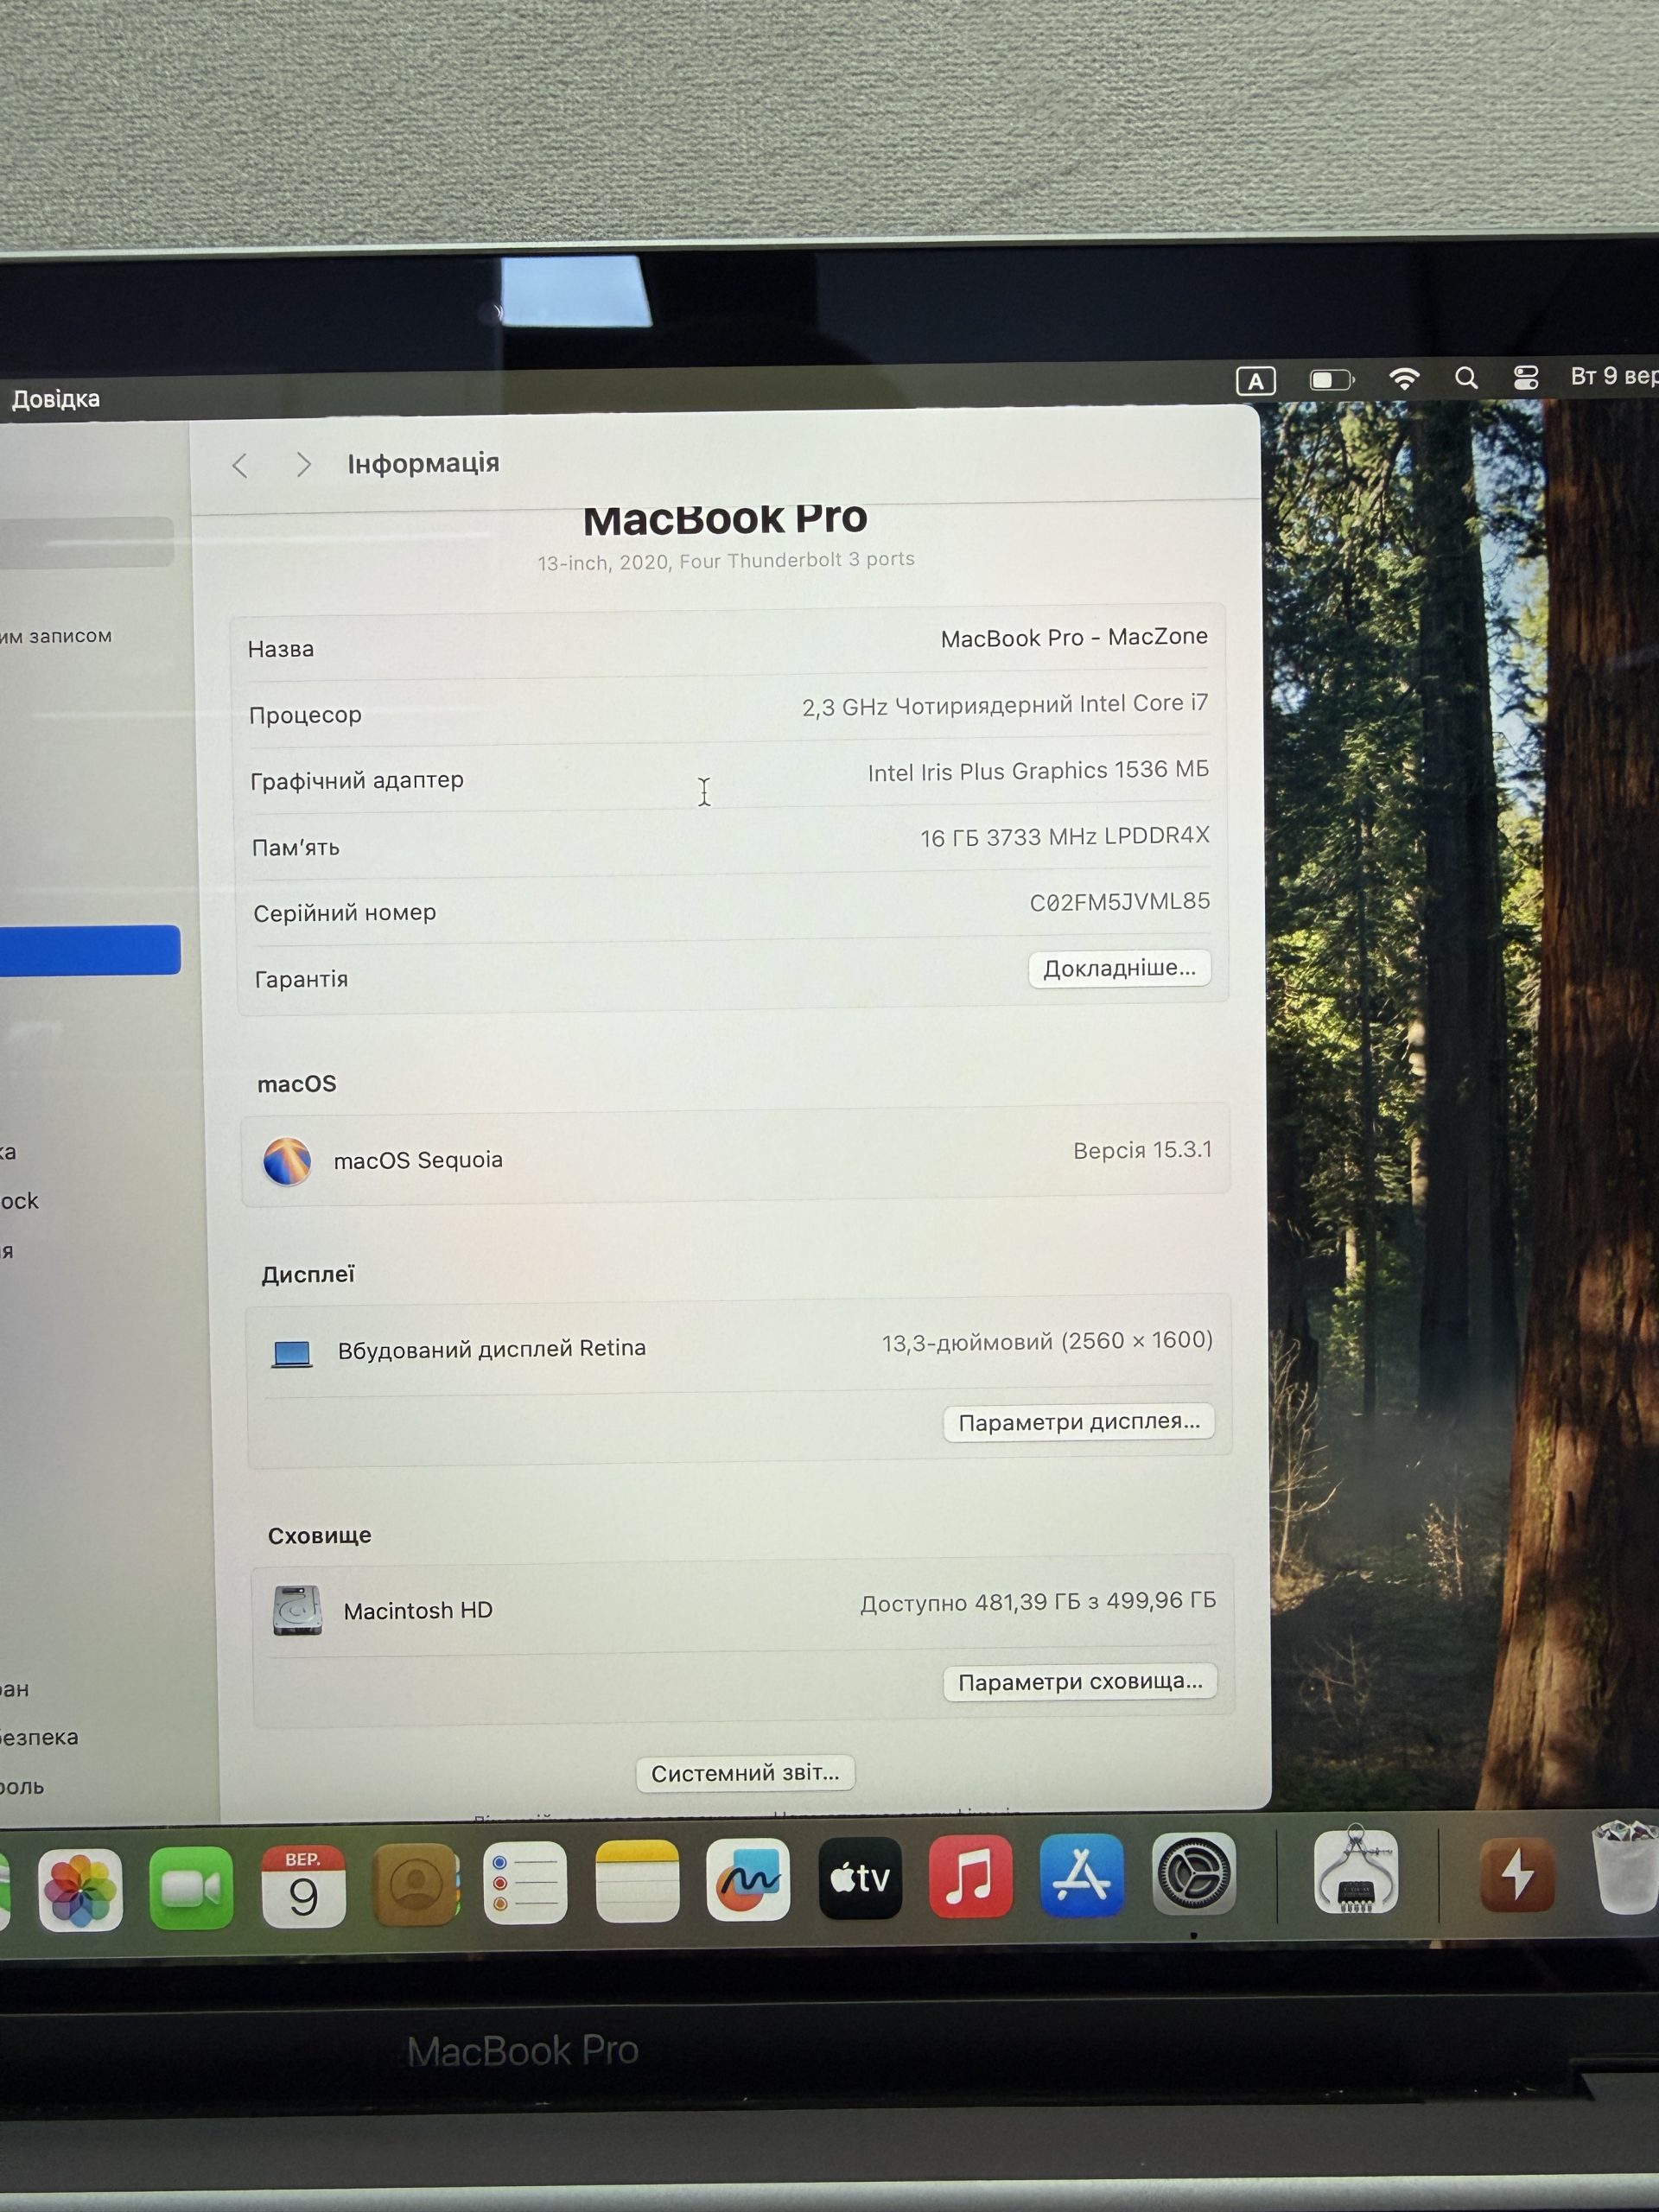Click the 13-inch, 2020, Four Thunderbolt 3 ports subtitle
The image size is (1659, 2212).
pos(726,561)
